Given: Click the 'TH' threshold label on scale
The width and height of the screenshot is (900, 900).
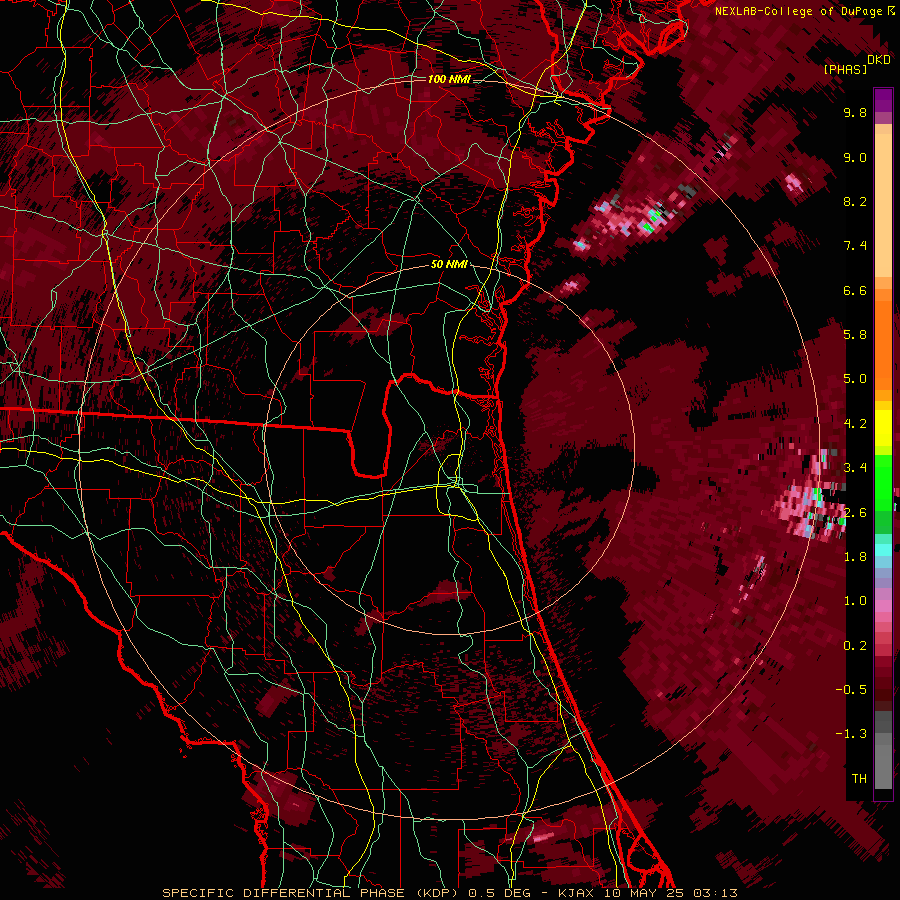Looking at the screenshot, I should point(859,779).
